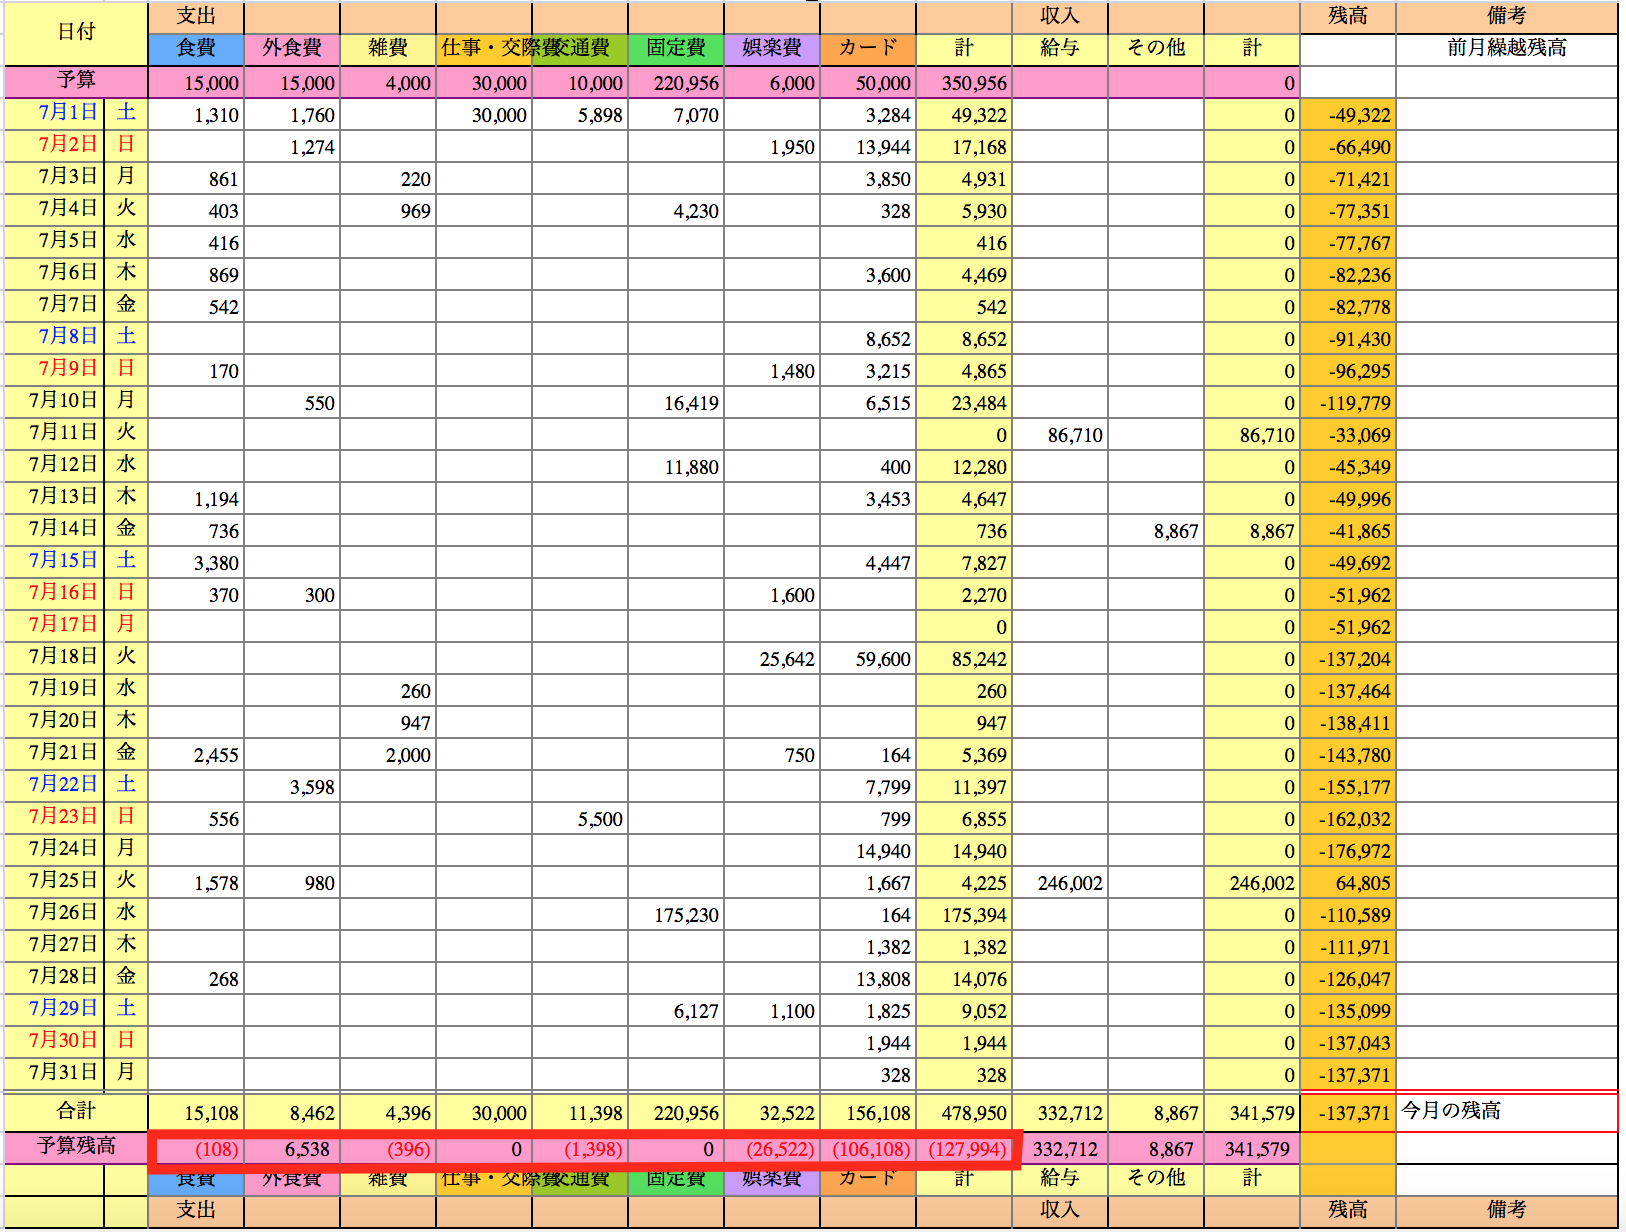The width and height of the screenshot is (1626, 1232).
Task: Click the 7月15日 食費 value 3,380
Action: (x=196, y=563)
